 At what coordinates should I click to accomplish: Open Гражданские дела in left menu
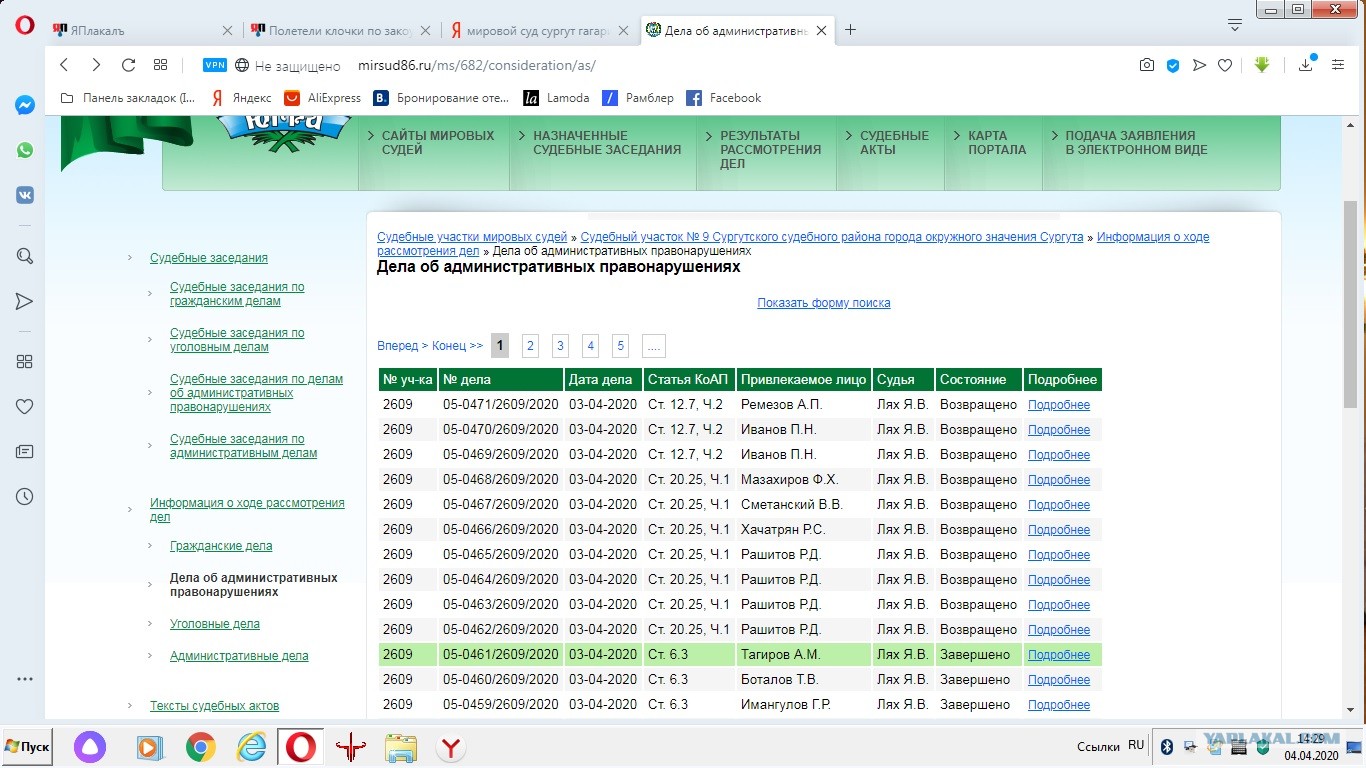coord(221,546)
